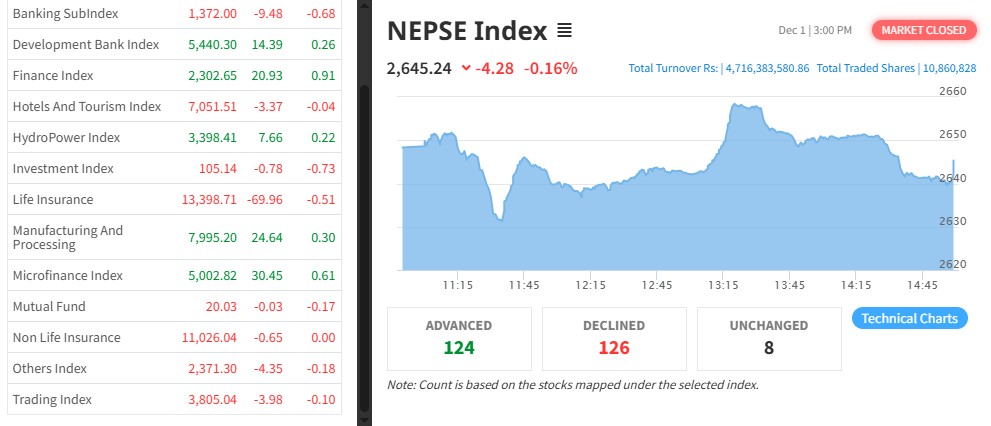Click the Declined stocks count box
Viewport: 991px width, 426px height.
(614, 338)
